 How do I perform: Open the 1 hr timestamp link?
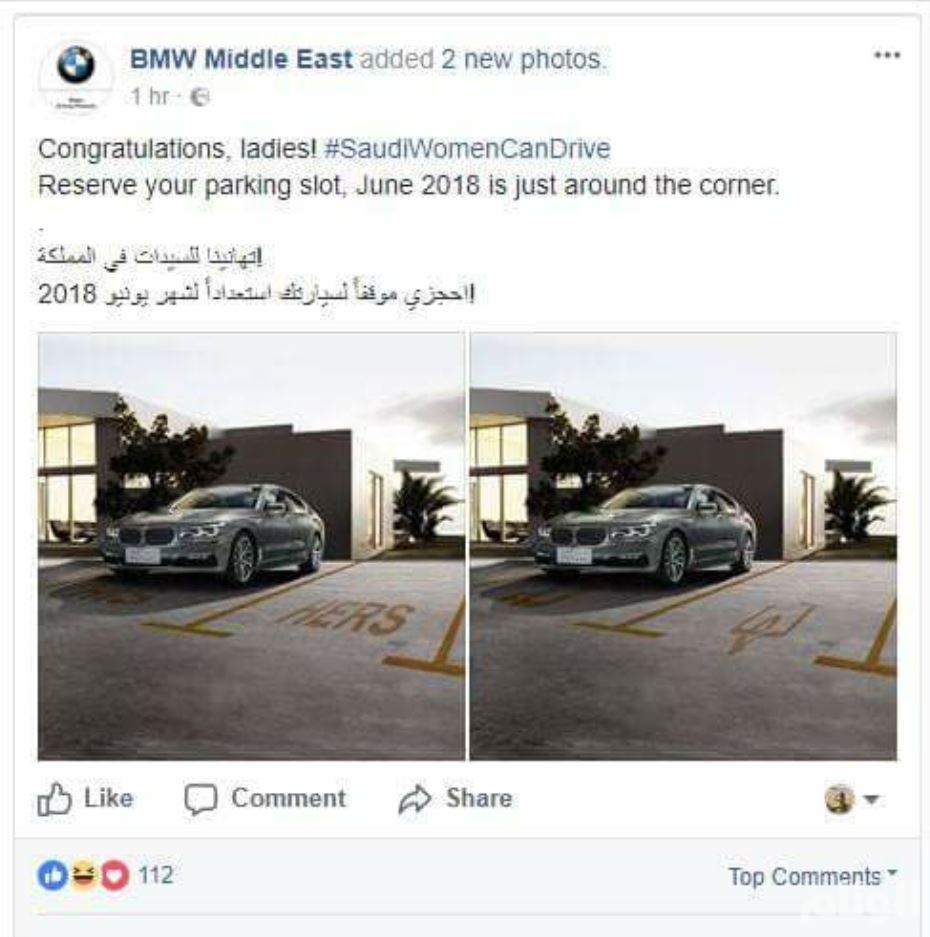(x=150, y=96)
